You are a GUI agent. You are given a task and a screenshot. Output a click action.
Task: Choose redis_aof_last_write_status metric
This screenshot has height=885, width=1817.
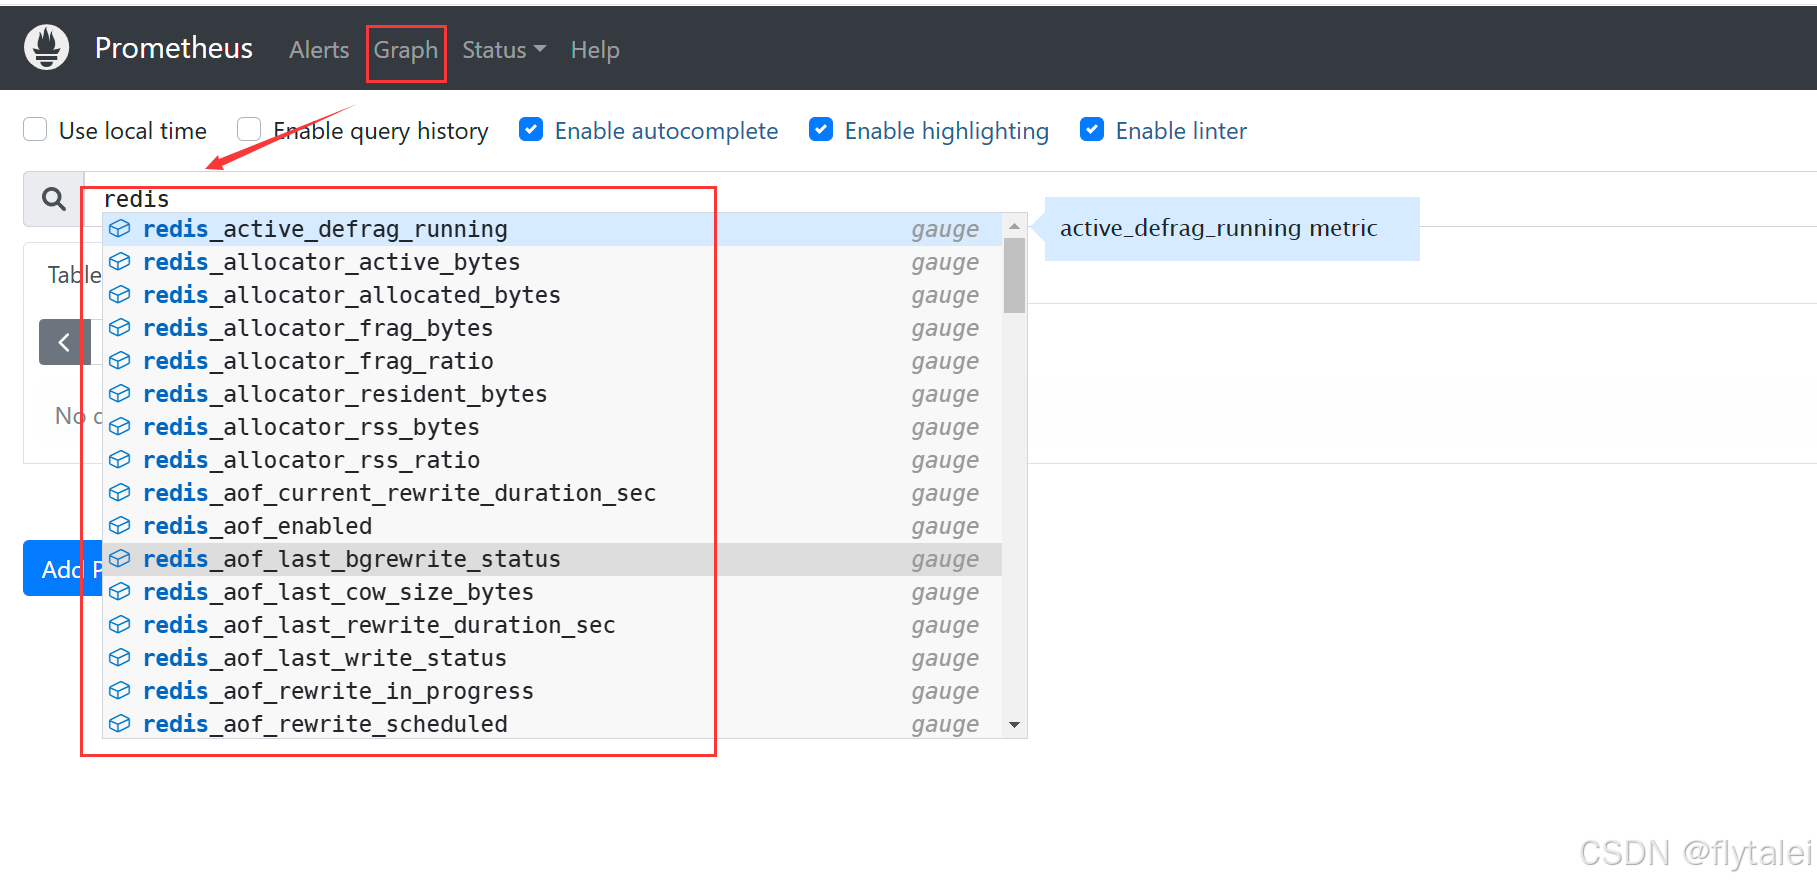pos(552,658)
